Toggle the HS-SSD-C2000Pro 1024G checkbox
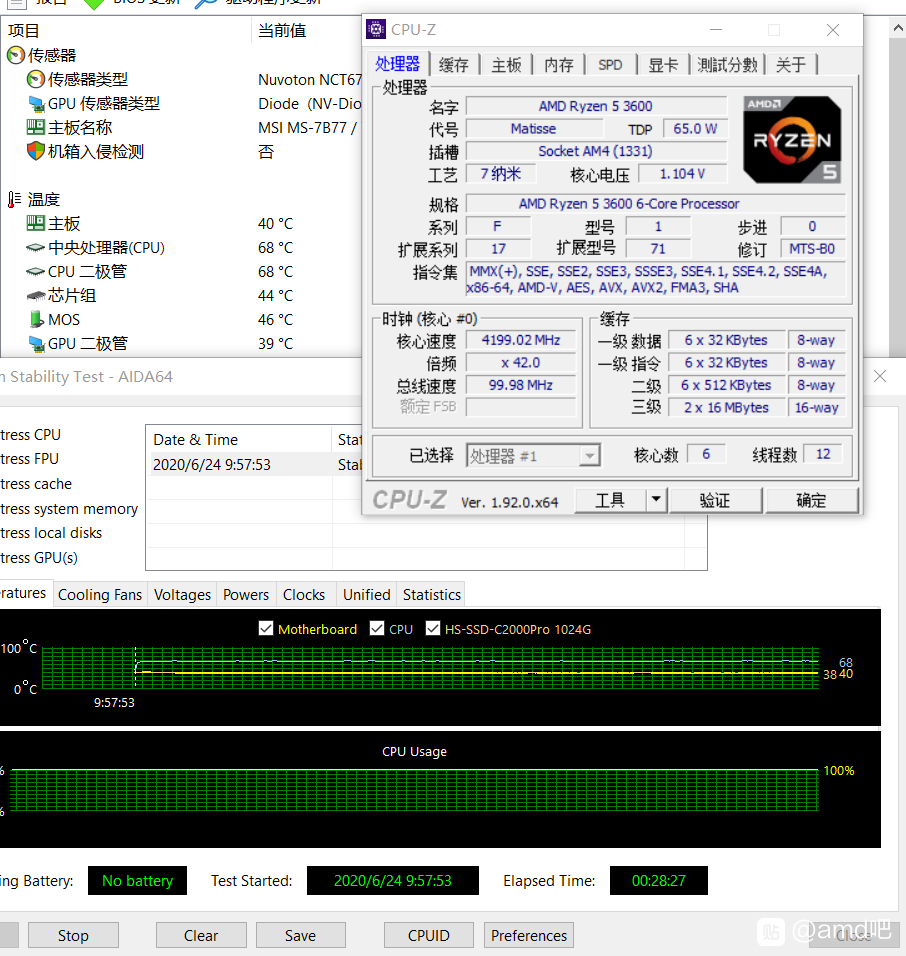The image size is (906, 956). (x=433, y=629)
